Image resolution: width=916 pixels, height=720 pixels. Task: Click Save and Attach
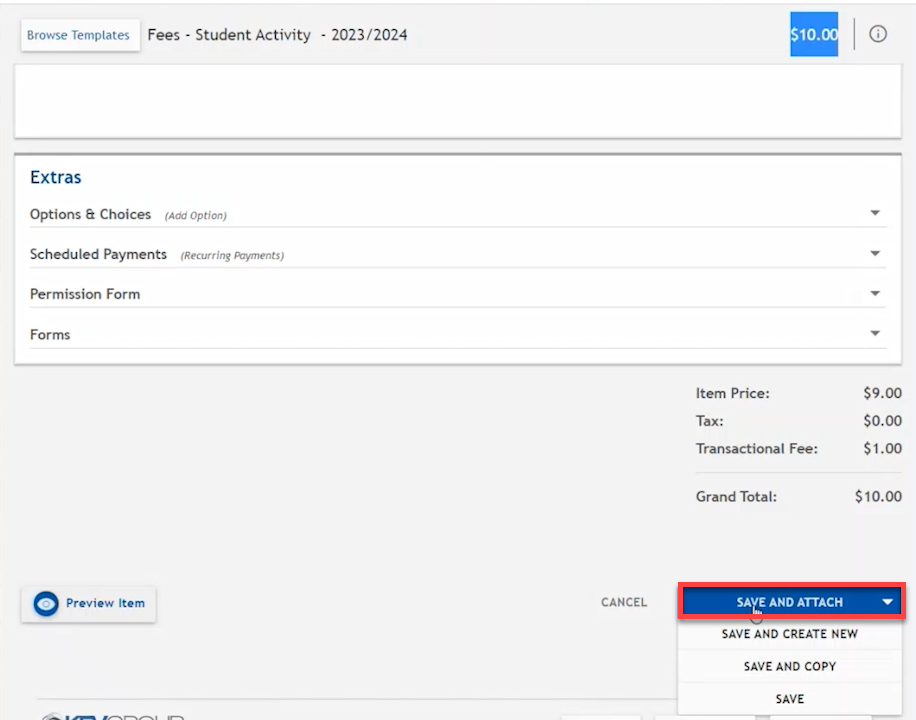pos(792,601)
